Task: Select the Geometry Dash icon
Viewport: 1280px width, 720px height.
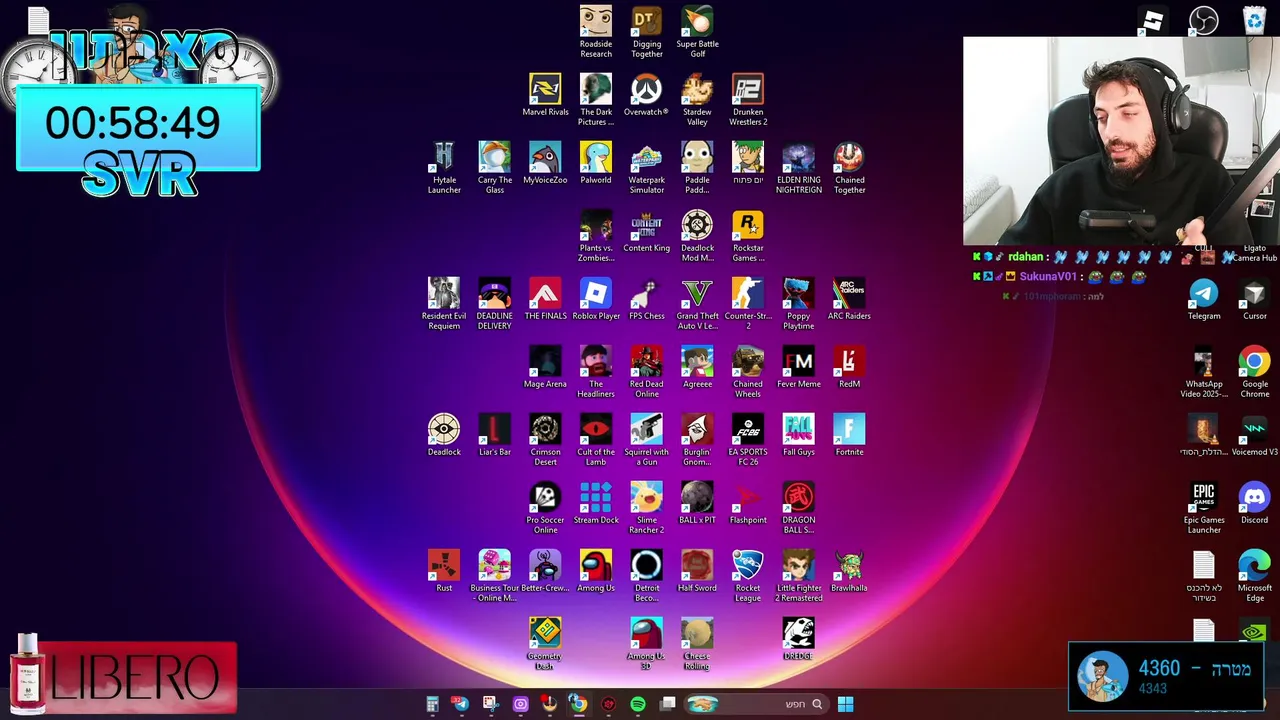Action: click(x=545, y=643)
